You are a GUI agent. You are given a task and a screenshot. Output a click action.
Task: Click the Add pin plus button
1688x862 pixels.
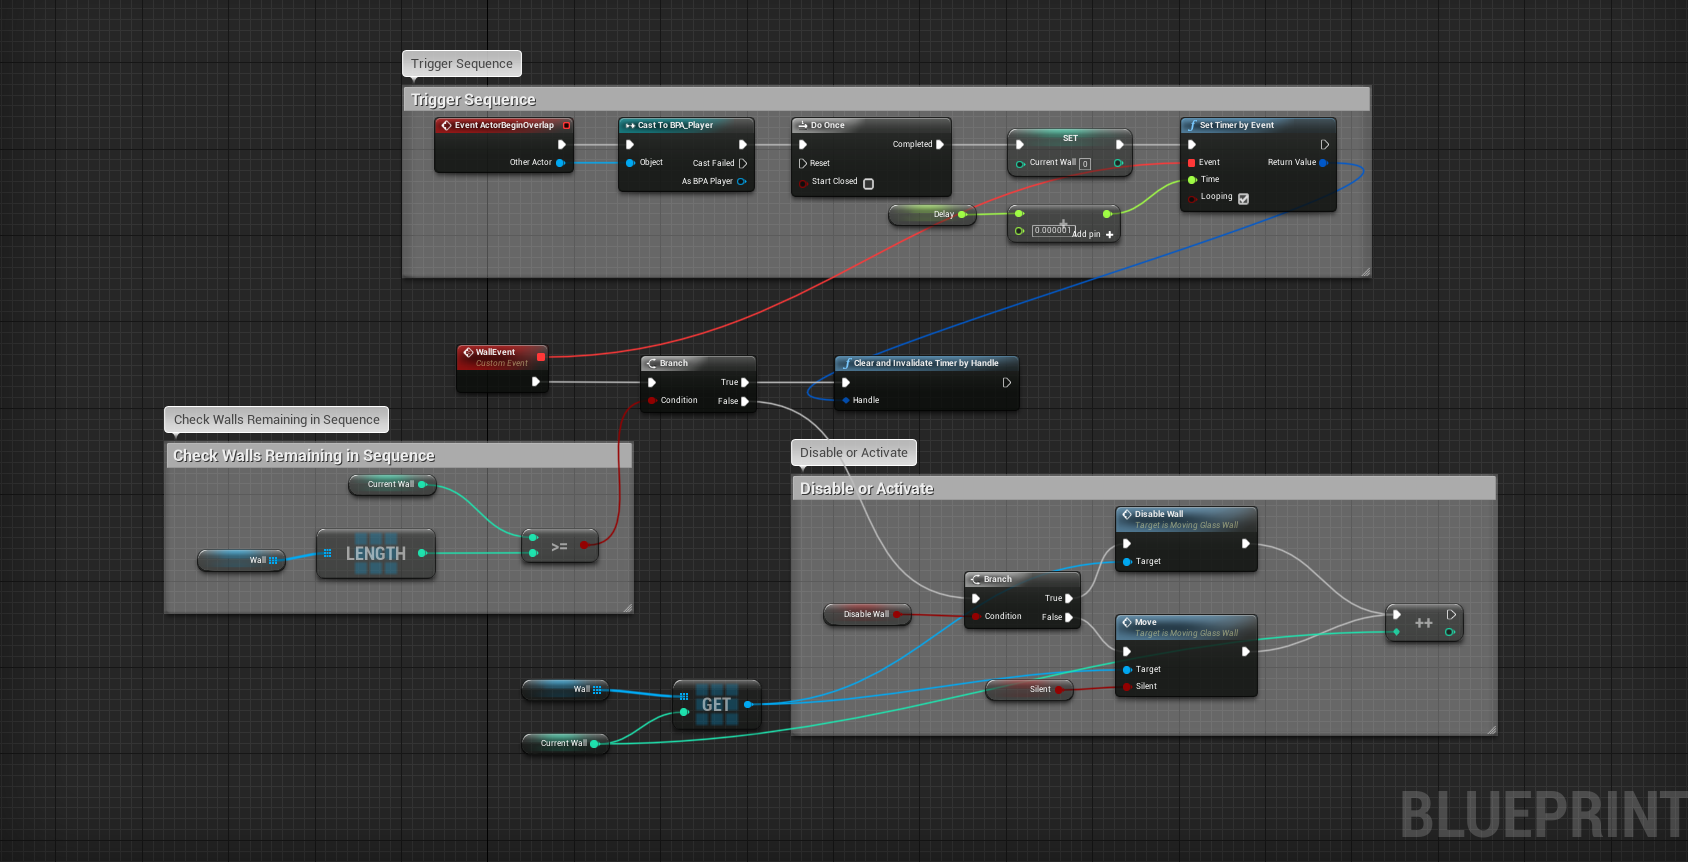(x=1109, y=235)
